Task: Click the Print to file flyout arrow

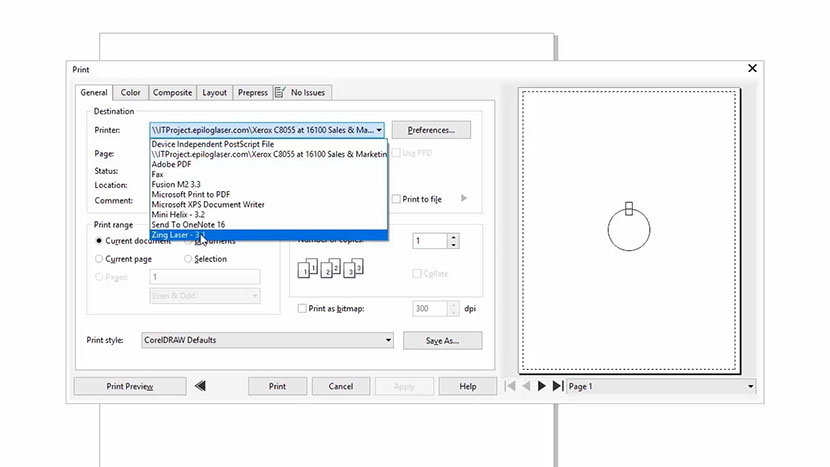Action: coord(463,199)
